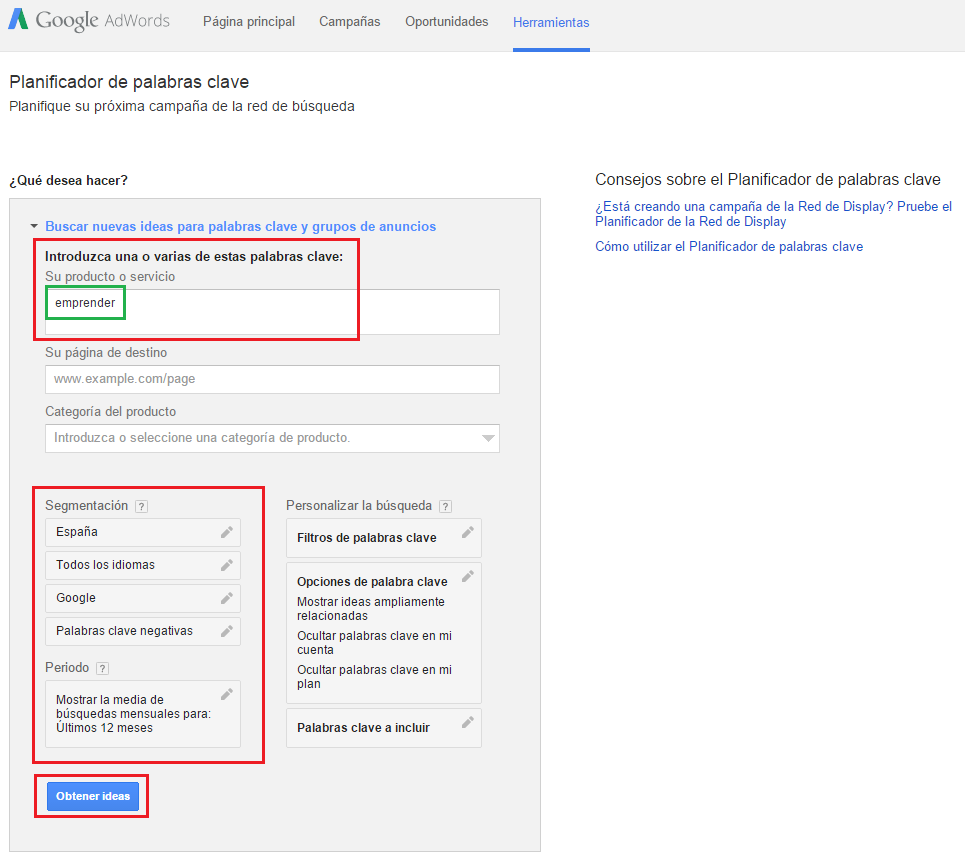The height and width of the screenshot is (868, 965).
Task: Edit Todos los idiomas pencil icon
Action: pos(226,565)
